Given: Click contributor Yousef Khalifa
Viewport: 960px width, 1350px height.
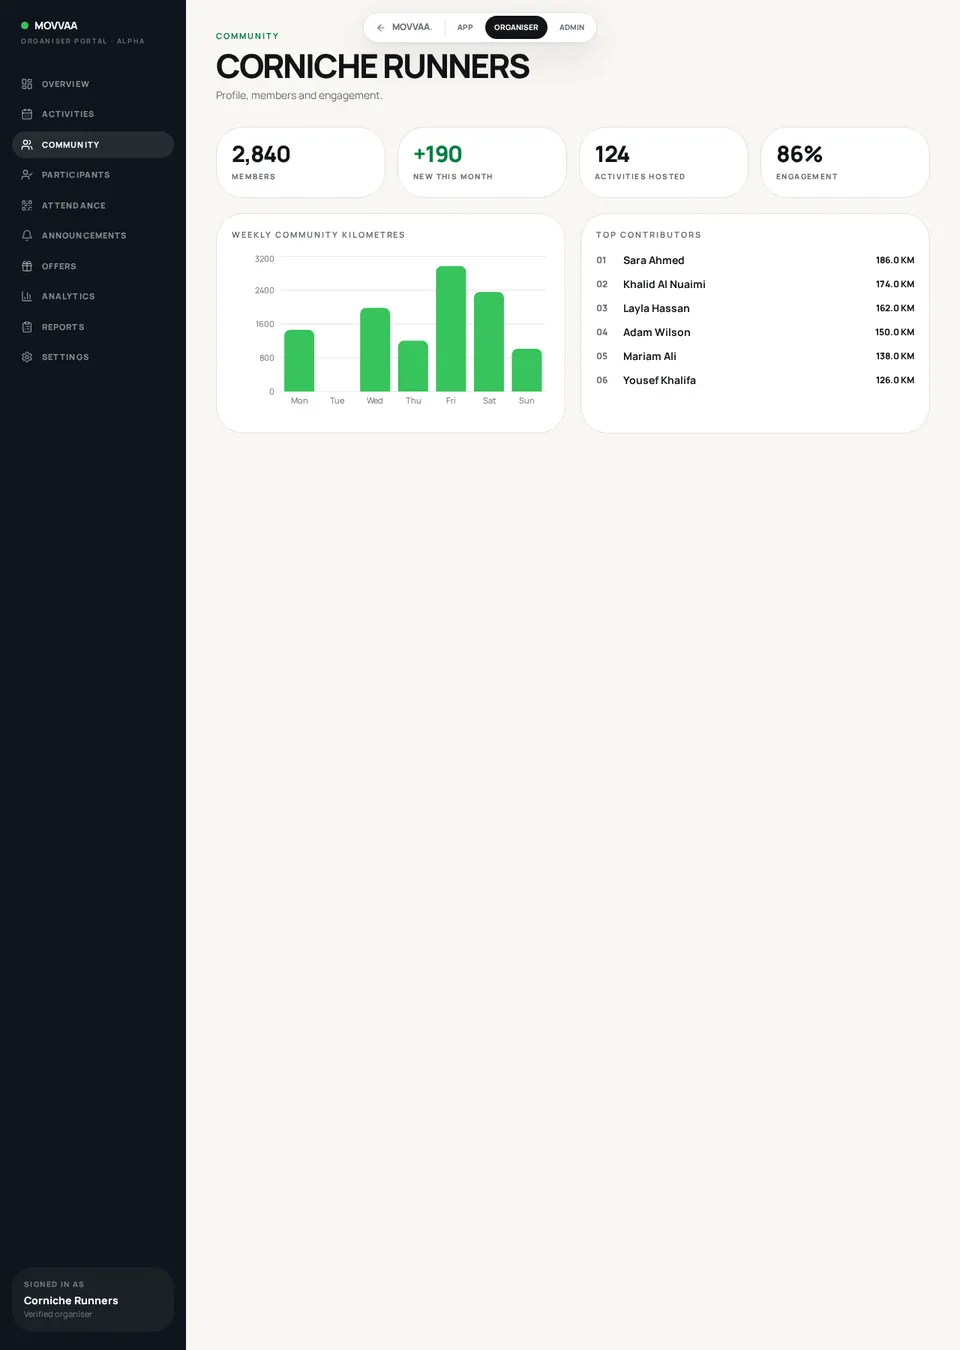Looking at the screenshot, I should [x=659, y=380].
